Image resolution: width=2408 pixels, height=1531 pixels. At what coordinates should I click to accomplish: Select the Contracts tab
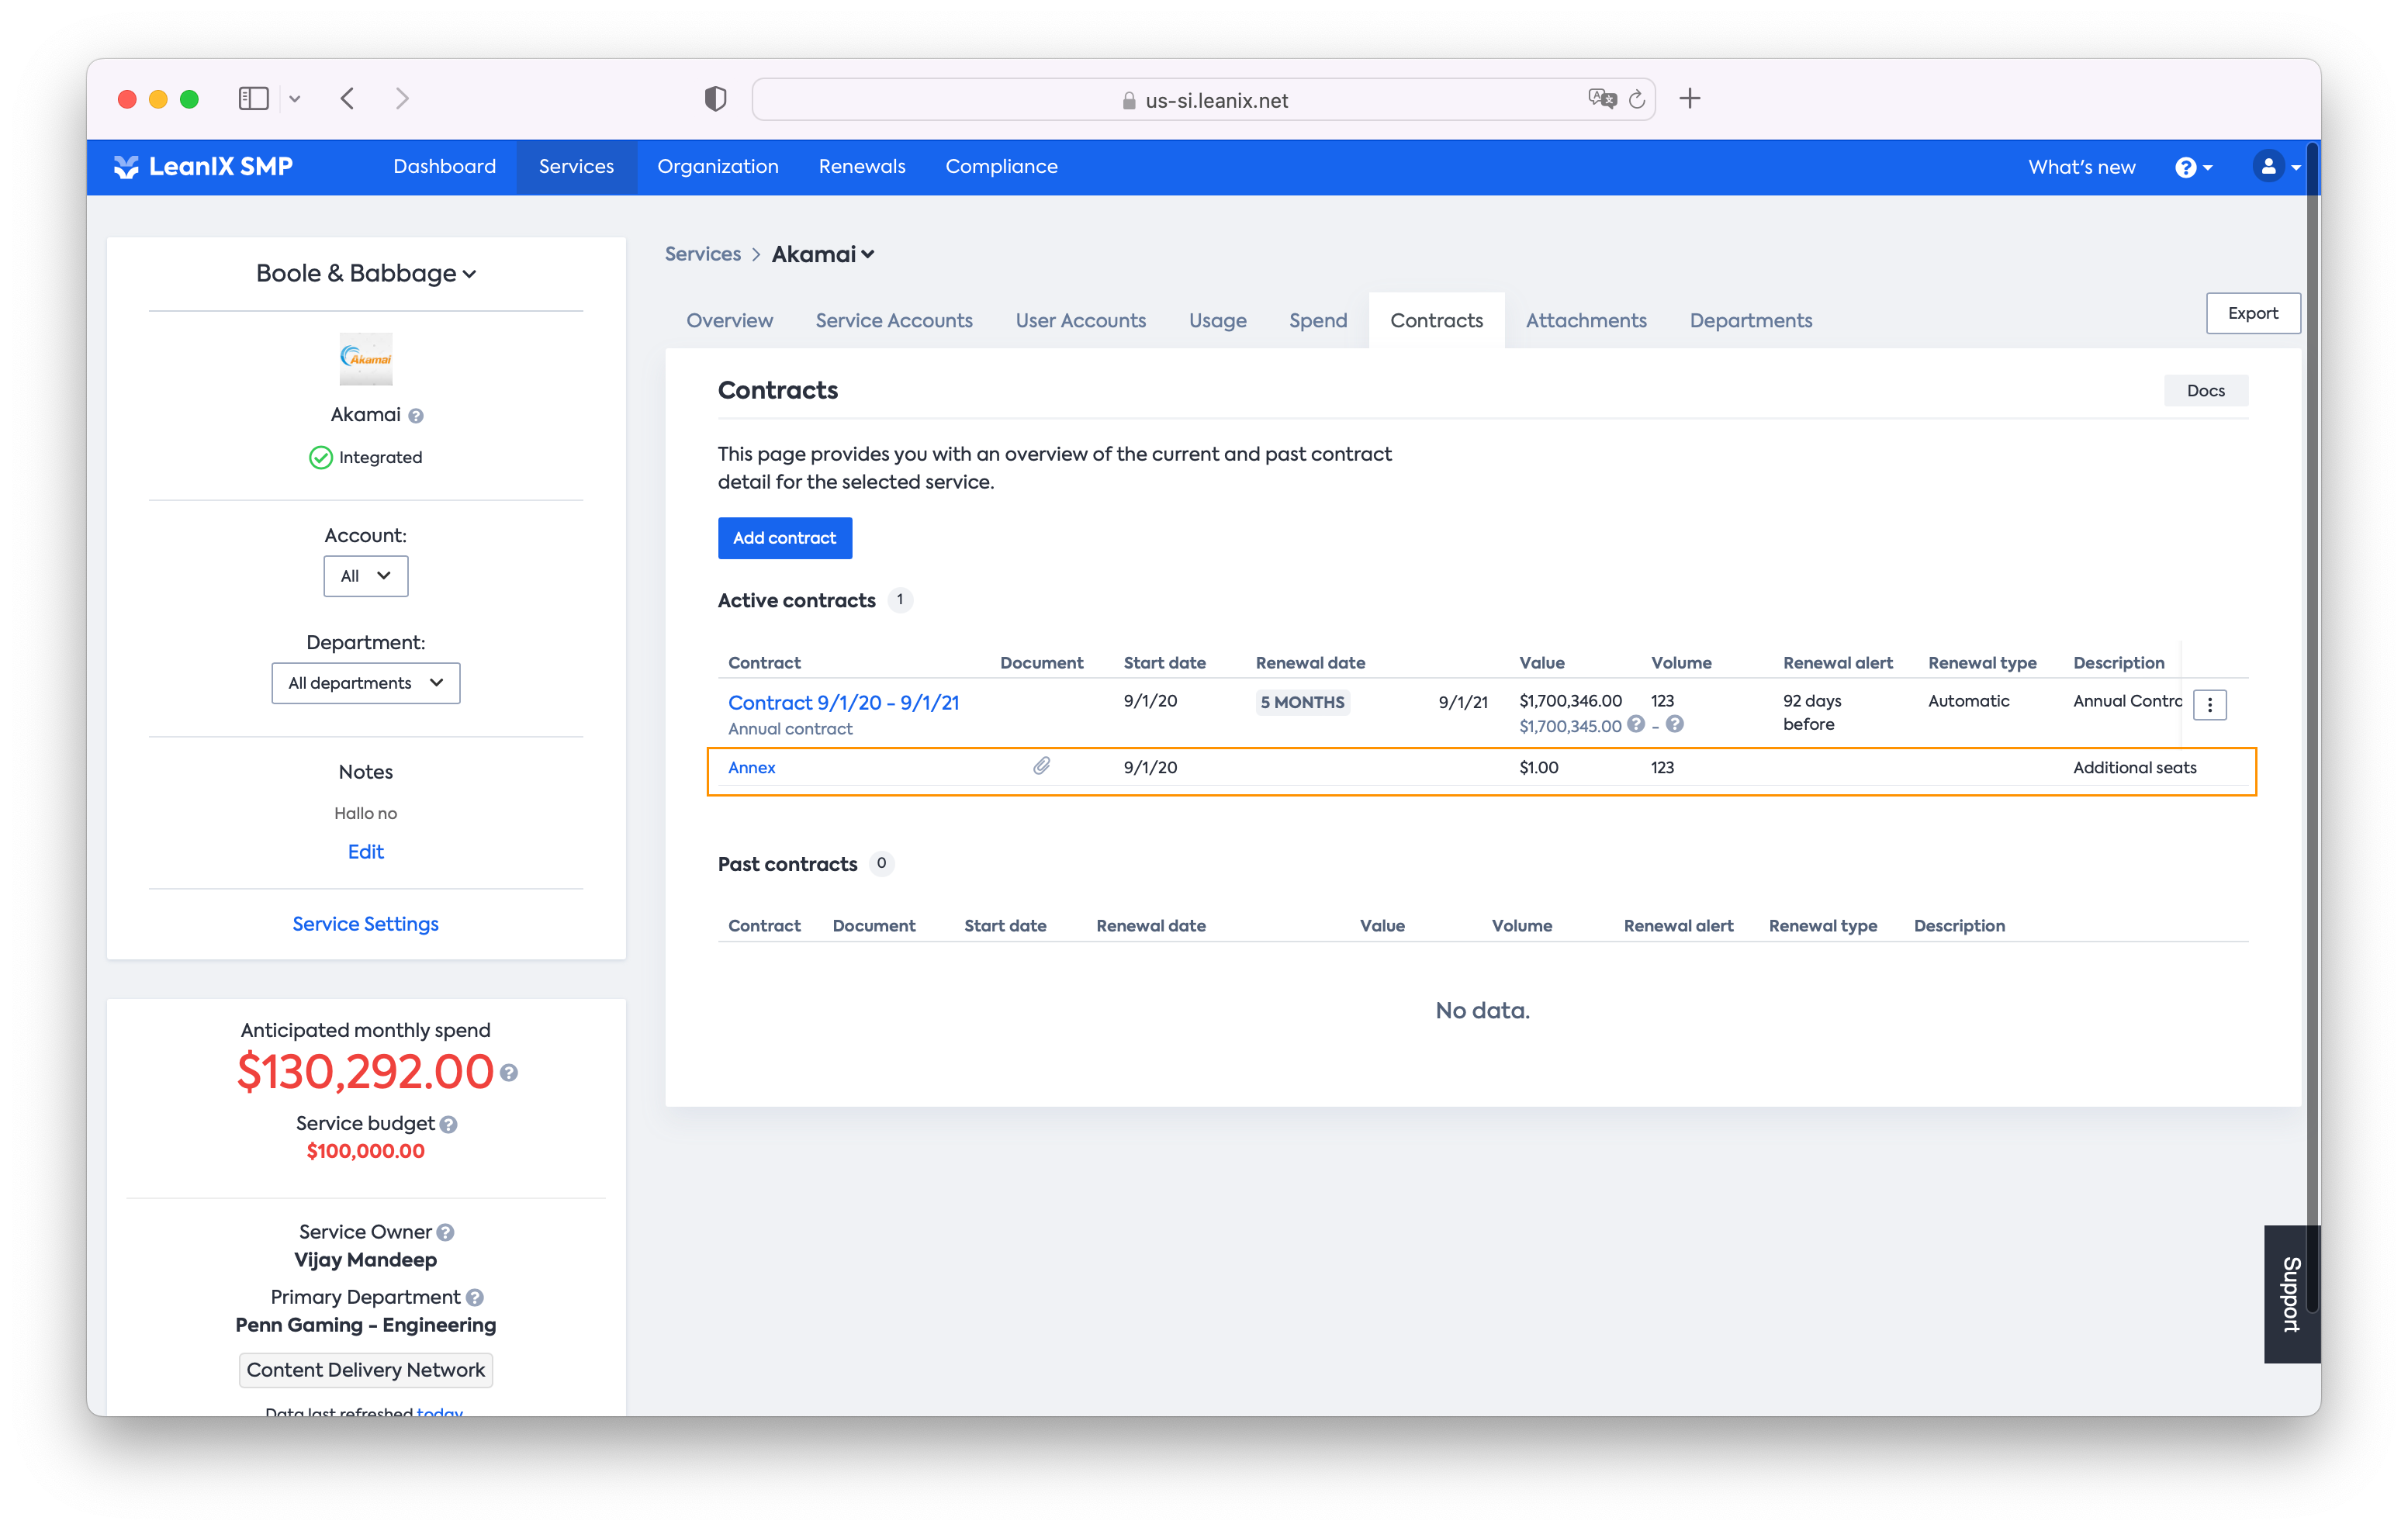(1436, 320)
